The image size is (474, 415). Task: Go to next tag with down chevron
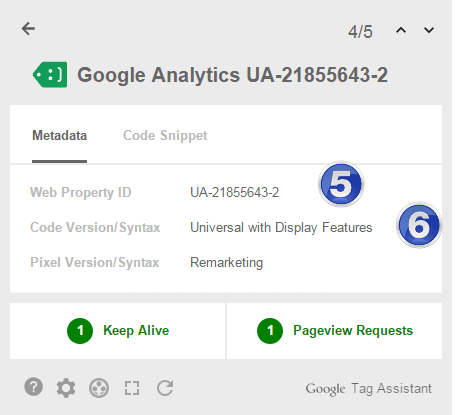coord(429,30)
